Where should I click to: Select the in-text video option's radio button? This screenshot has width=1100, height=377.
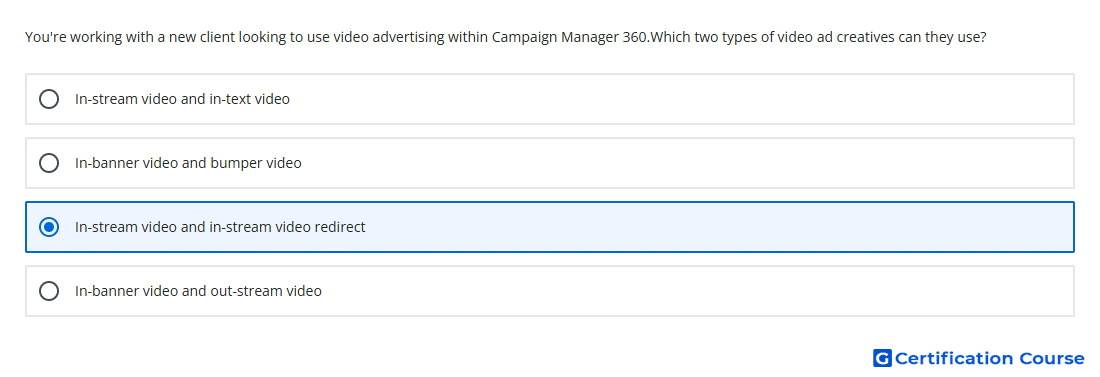[x=49, y=99]
